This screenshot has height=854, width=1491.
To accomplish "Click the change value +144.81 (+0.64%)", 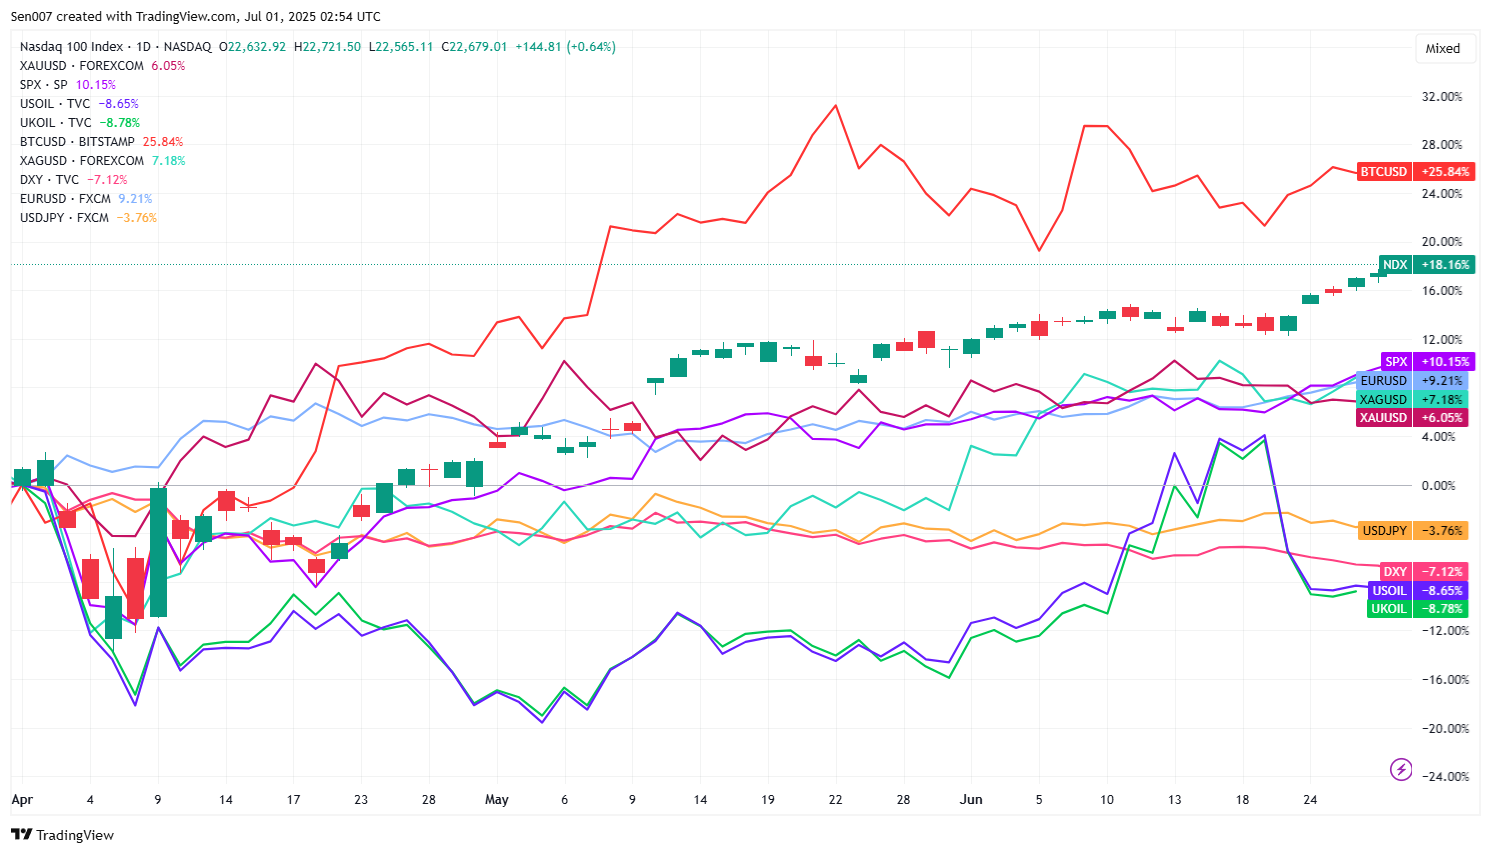I will tap(565, 47).
